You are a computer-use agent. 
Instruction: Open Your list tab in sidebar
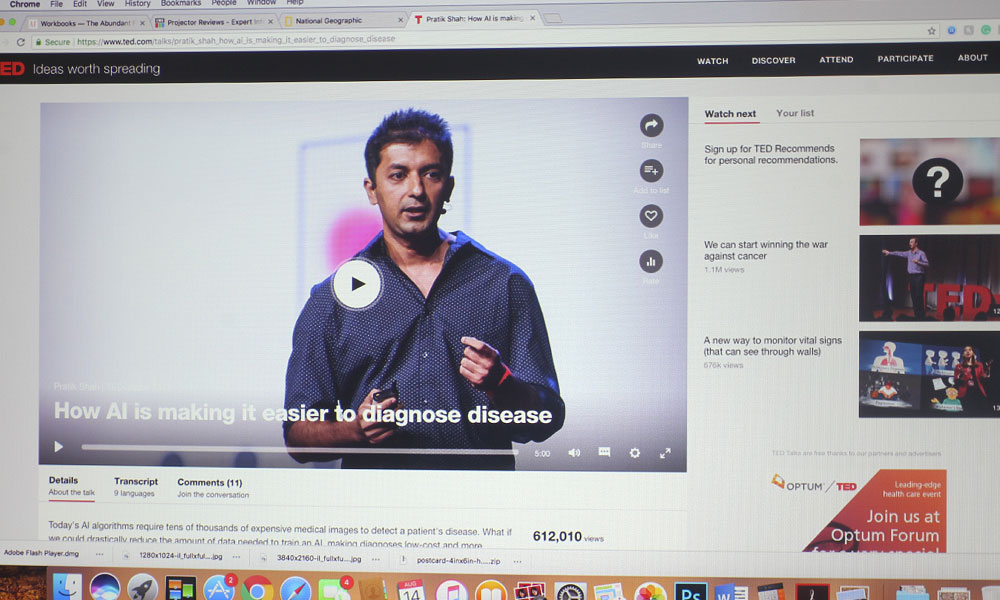pos(795,113)
